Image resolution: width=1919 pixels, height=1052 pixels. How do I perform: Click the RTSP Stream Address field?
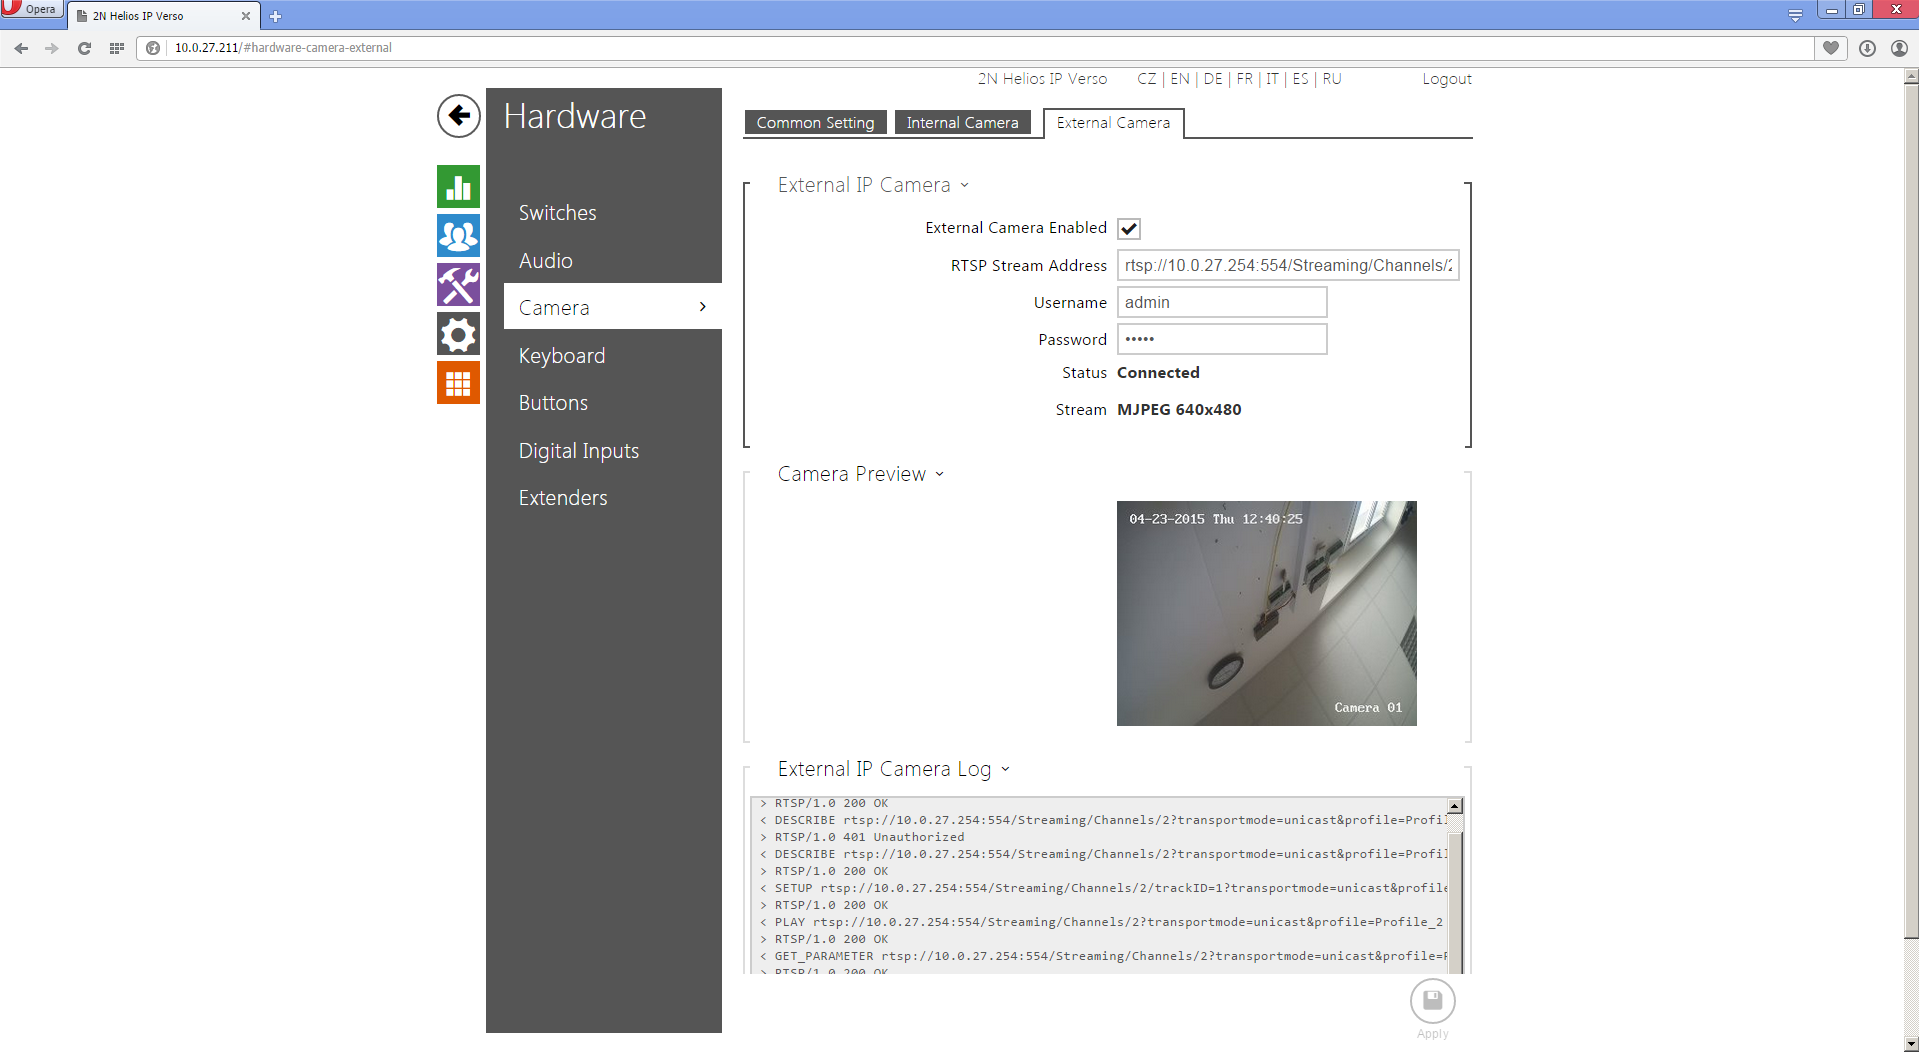(1287, 266)
